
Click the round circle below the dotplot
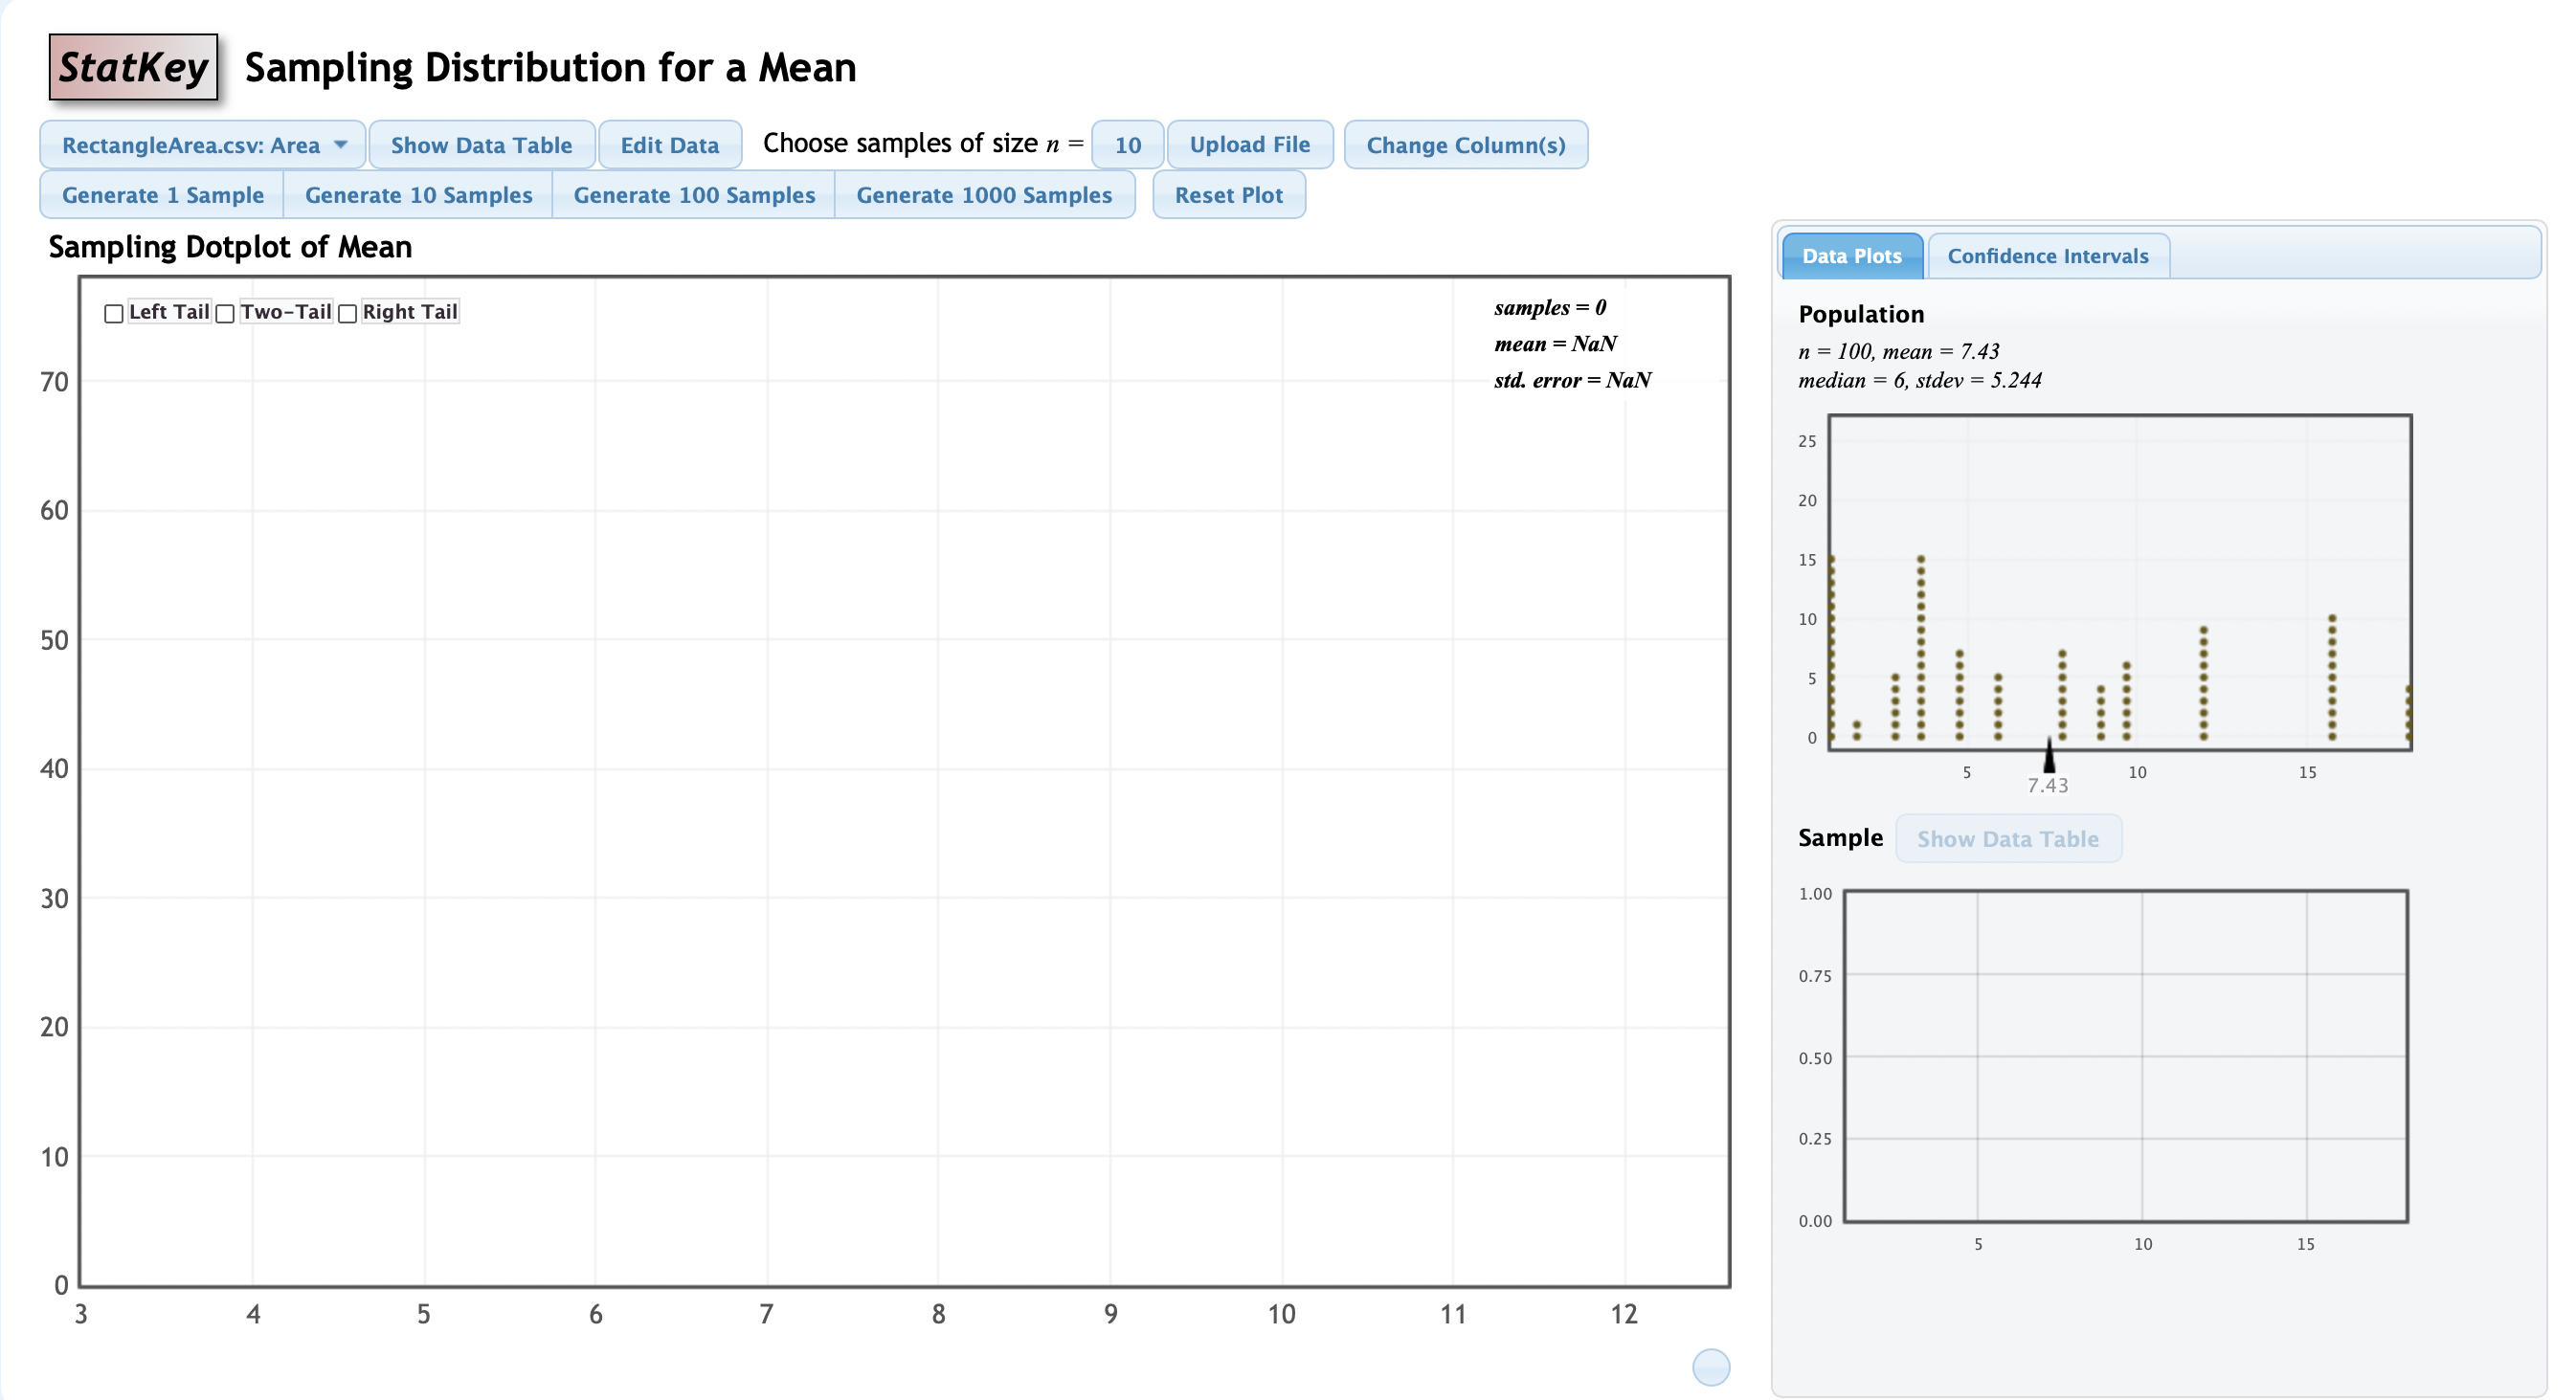tap(1710, 1367)
